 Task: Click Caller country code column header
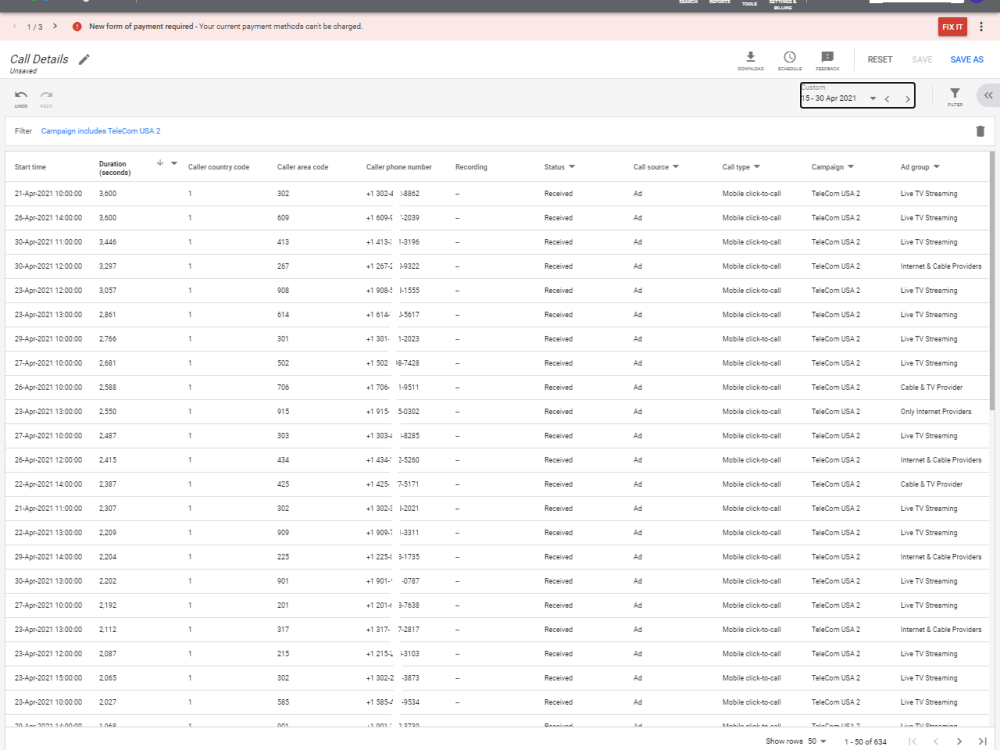(218, 167)
